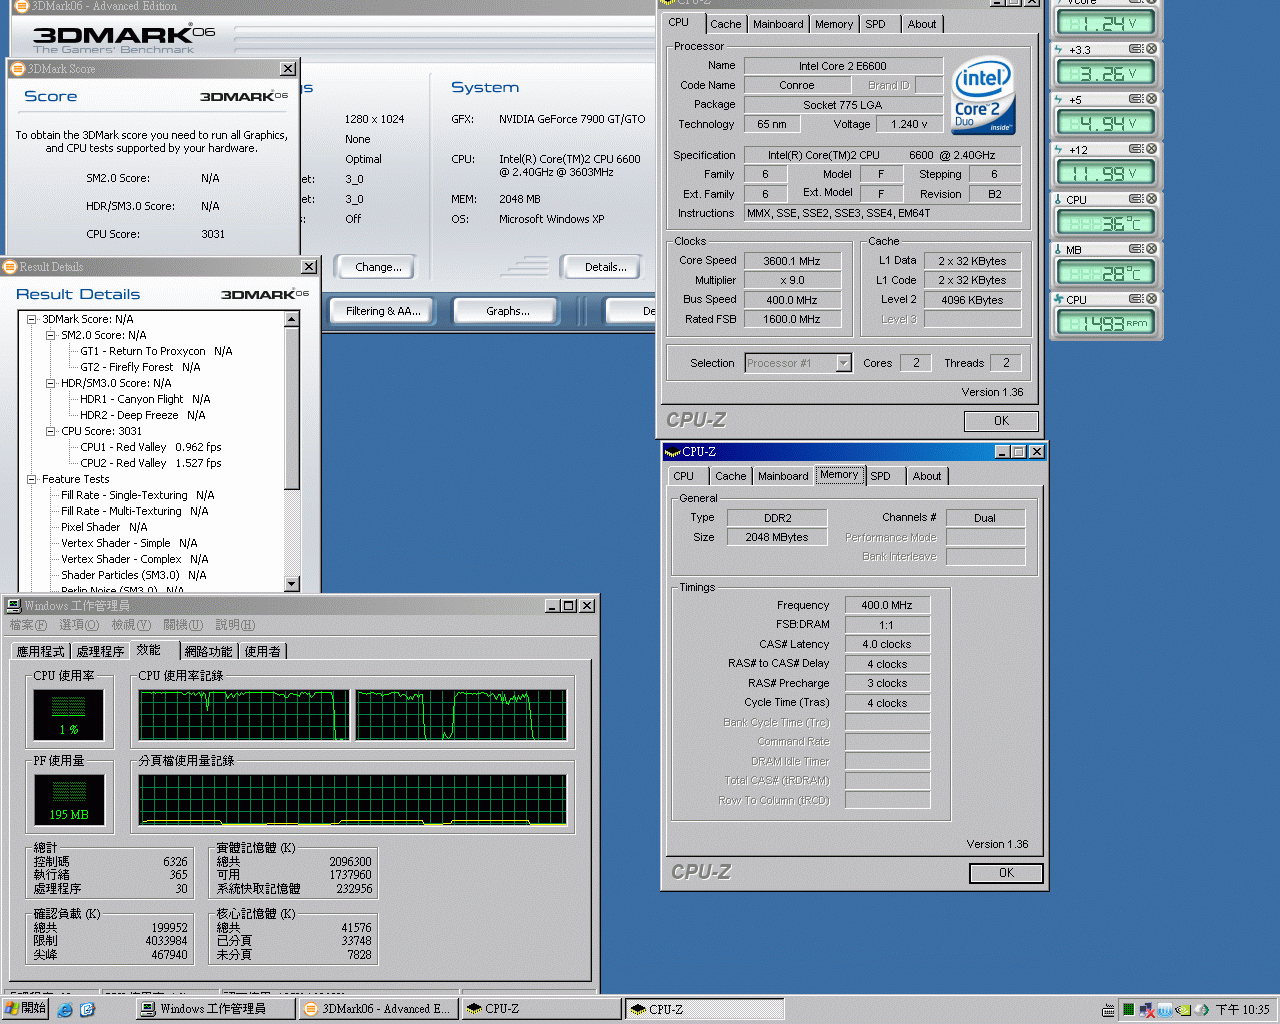Collapse the Feature Tests tree node
1280x1024 pixels.
click(x=32, y=479)
